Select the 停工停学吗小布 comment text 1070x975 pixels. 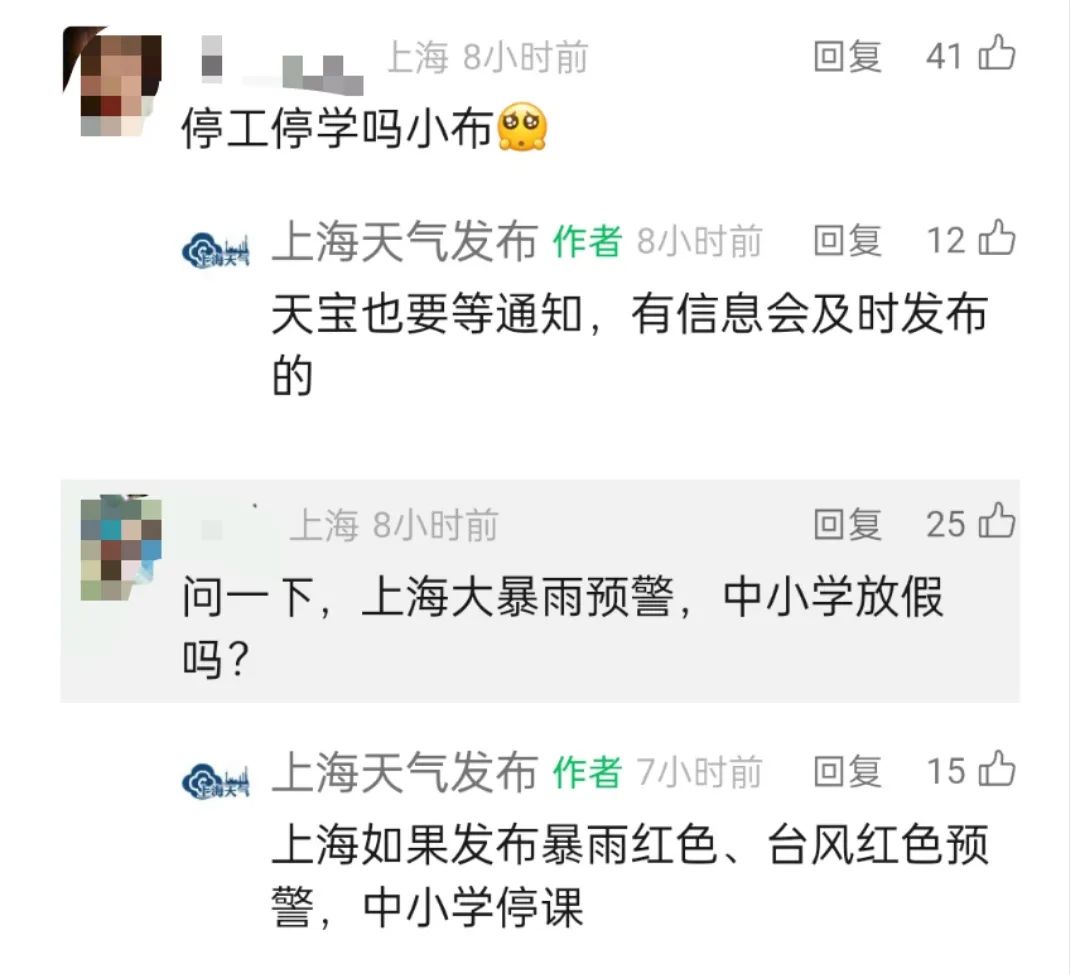[337, 128]
